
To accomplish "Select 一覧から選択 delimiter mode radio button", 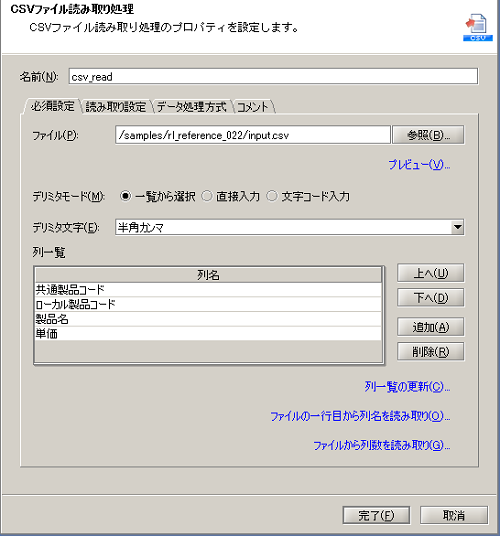I will [x=125, y=196].
